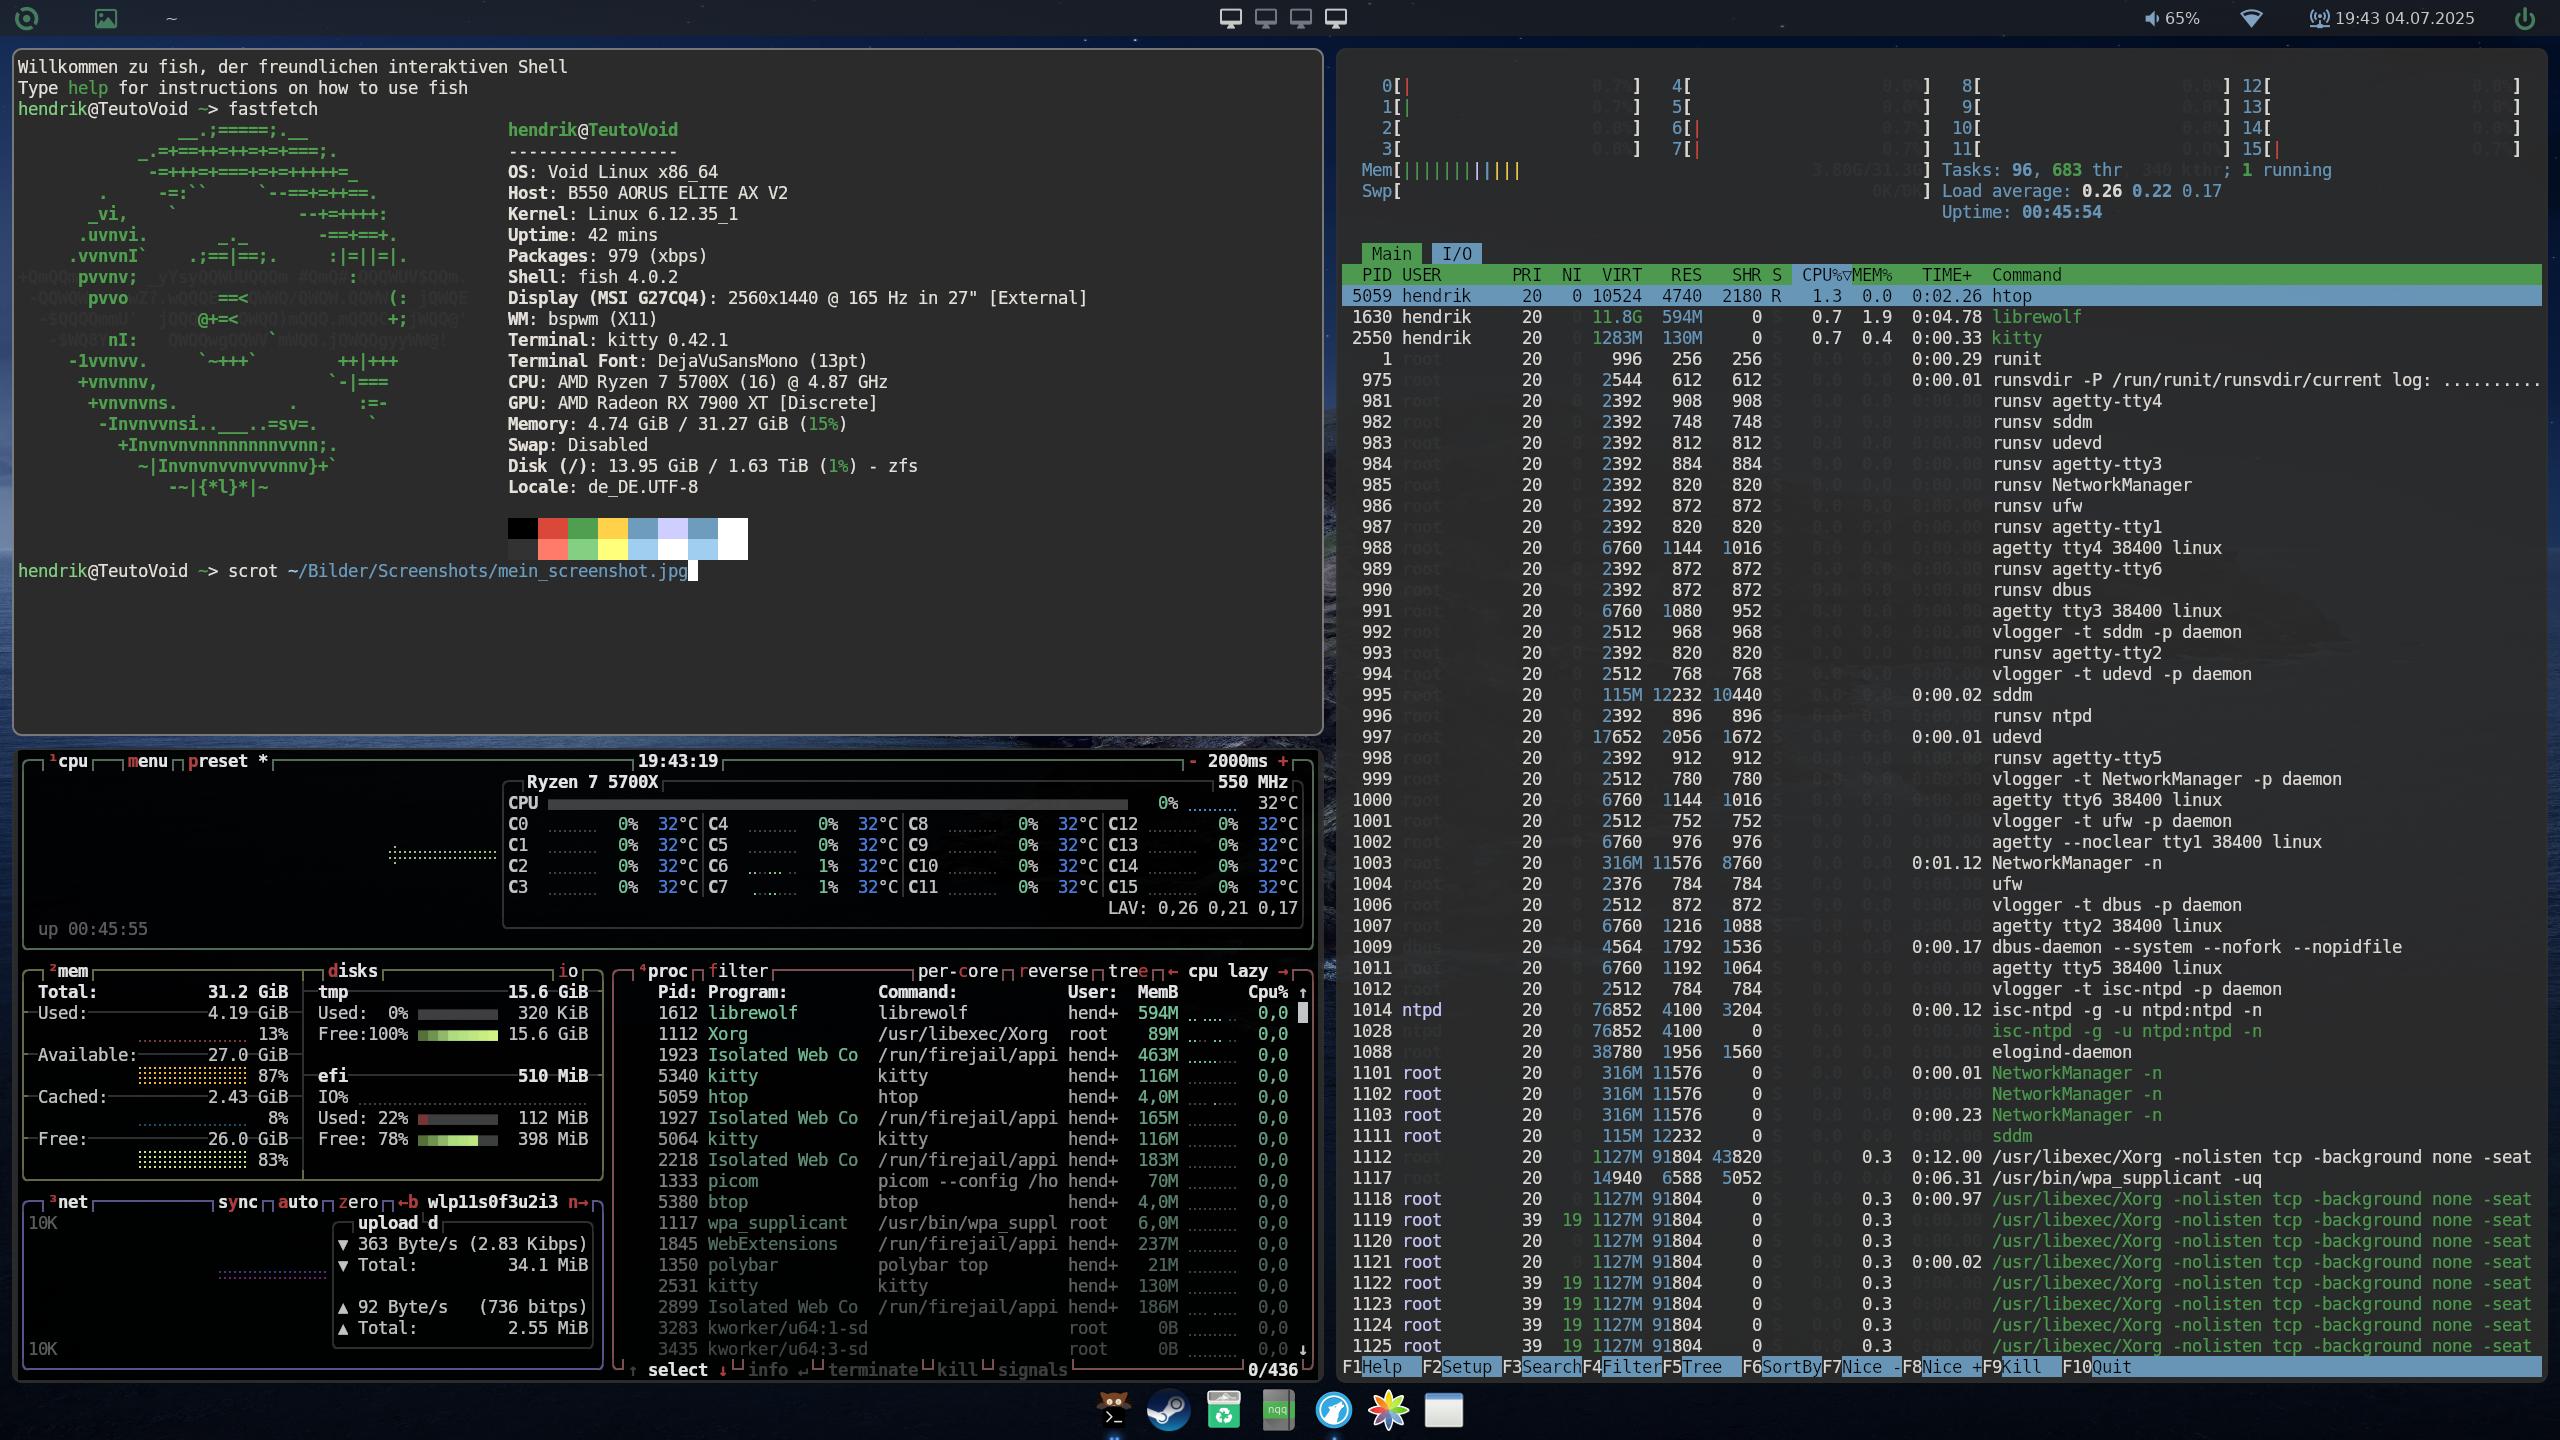Image resolution: width=2560 pixels, height=1440 pixels.
Task: Toggle tree view in btop proc box
Action: pos(1128,971)
